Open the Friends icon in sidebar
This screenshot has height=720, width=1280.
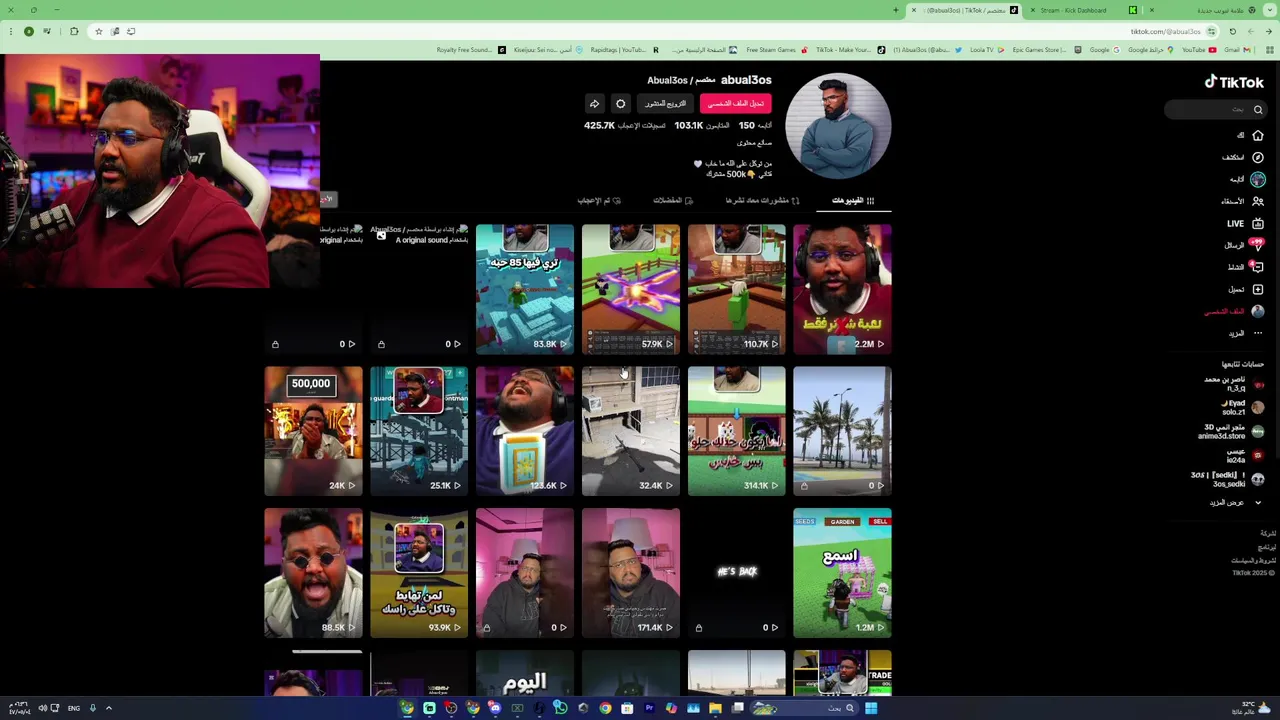point(1257,201)
